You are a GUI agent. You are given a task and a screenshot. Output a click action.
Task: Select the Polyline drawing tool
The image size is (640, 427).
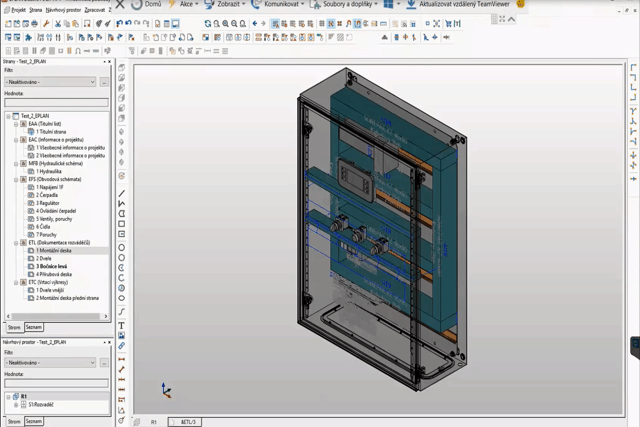[x=122, y=204]
